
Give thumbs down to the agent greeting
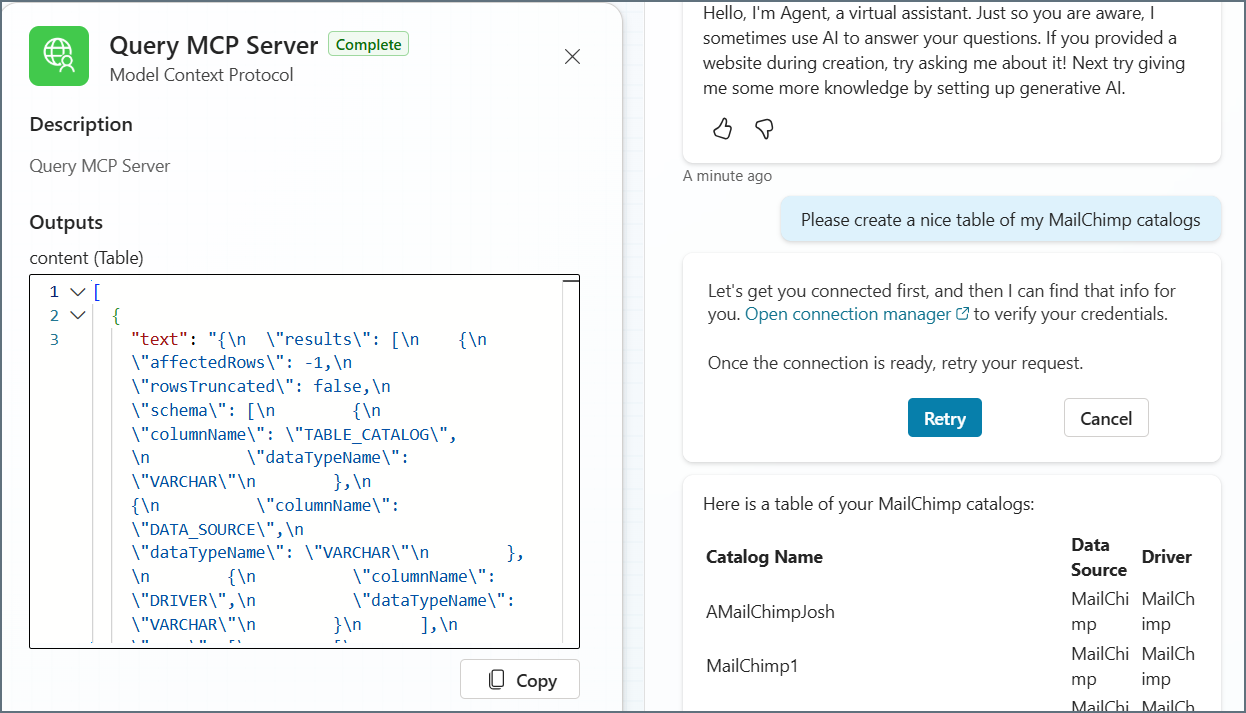764,128
